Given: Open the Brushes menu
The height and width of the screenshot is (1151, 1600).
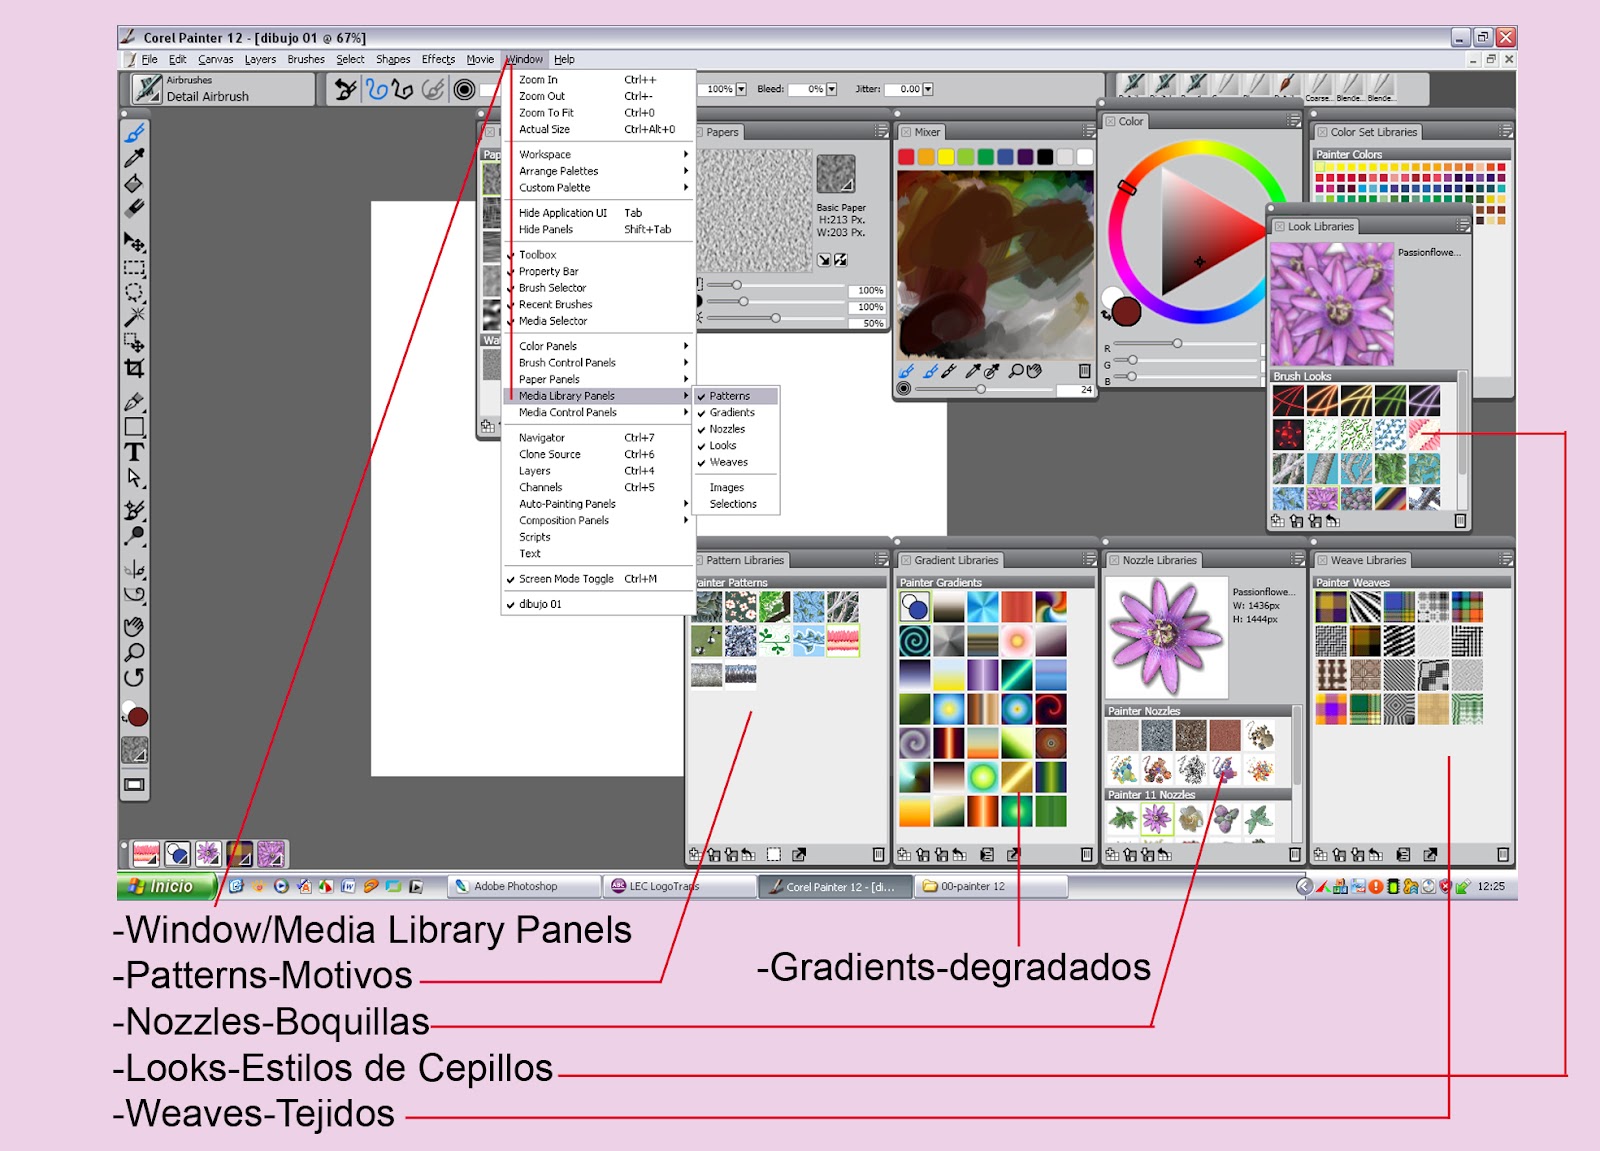Looking at the screenshot, I should pyautogui.click(x=306, y=59).
